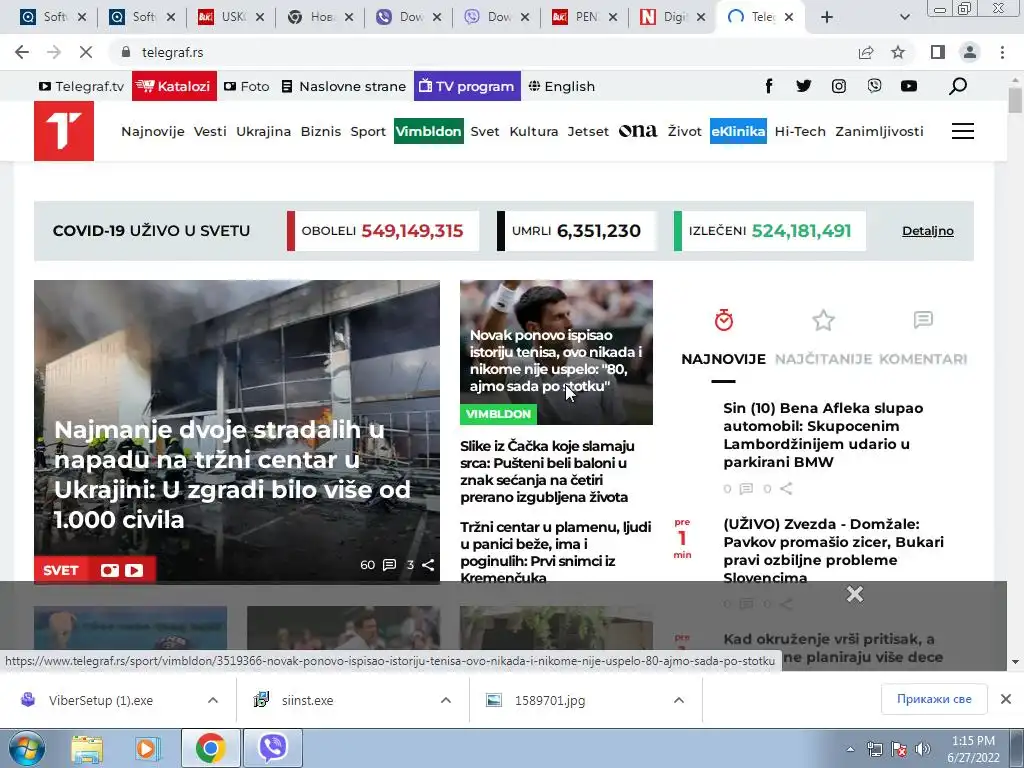The image size is (1024, 768).
Task: Close the grey ad overlay banner
Action: [855, 594]
